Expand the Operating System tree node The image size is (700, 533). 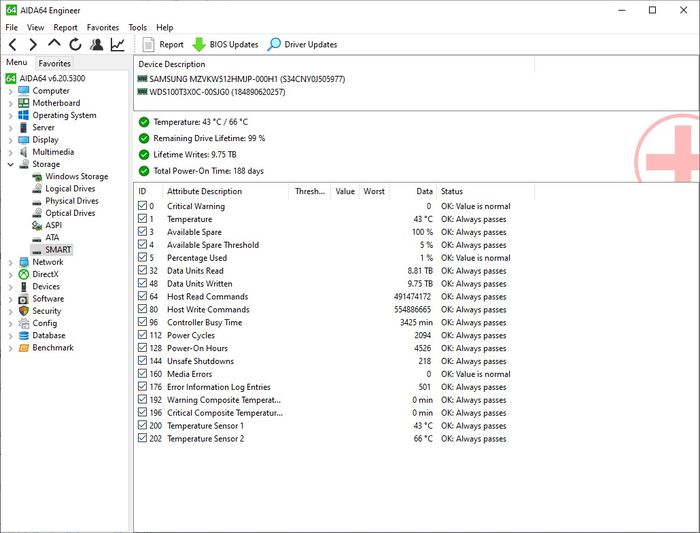coord(10,116)
